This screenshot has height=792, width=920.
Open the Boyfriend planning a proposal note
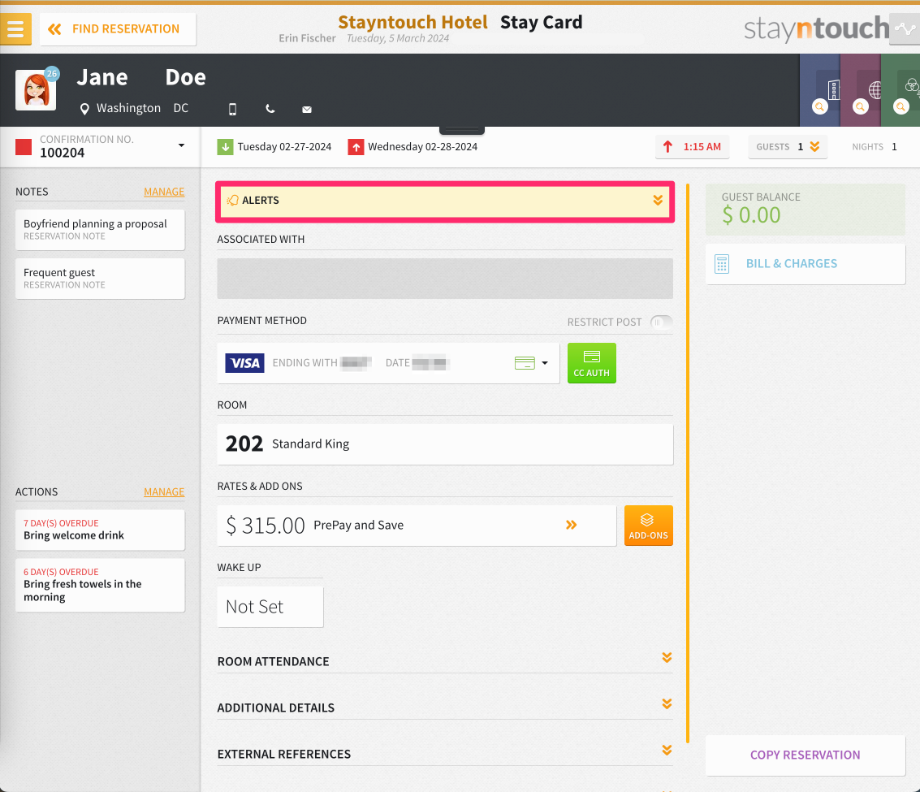pos(100,229)
